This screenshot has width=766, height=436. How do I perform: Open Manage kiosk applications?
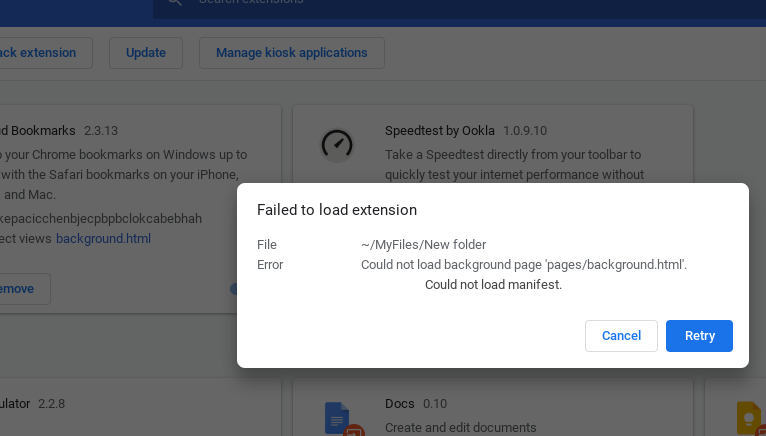click(291, 53)
